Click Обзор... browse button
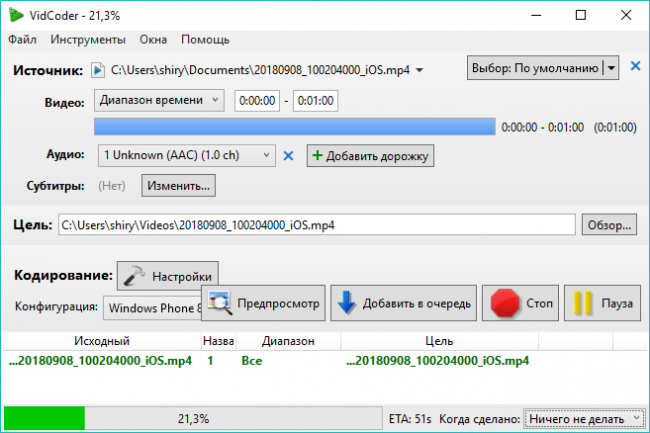Screen dimensions: 650x433 tap(609, 225)
